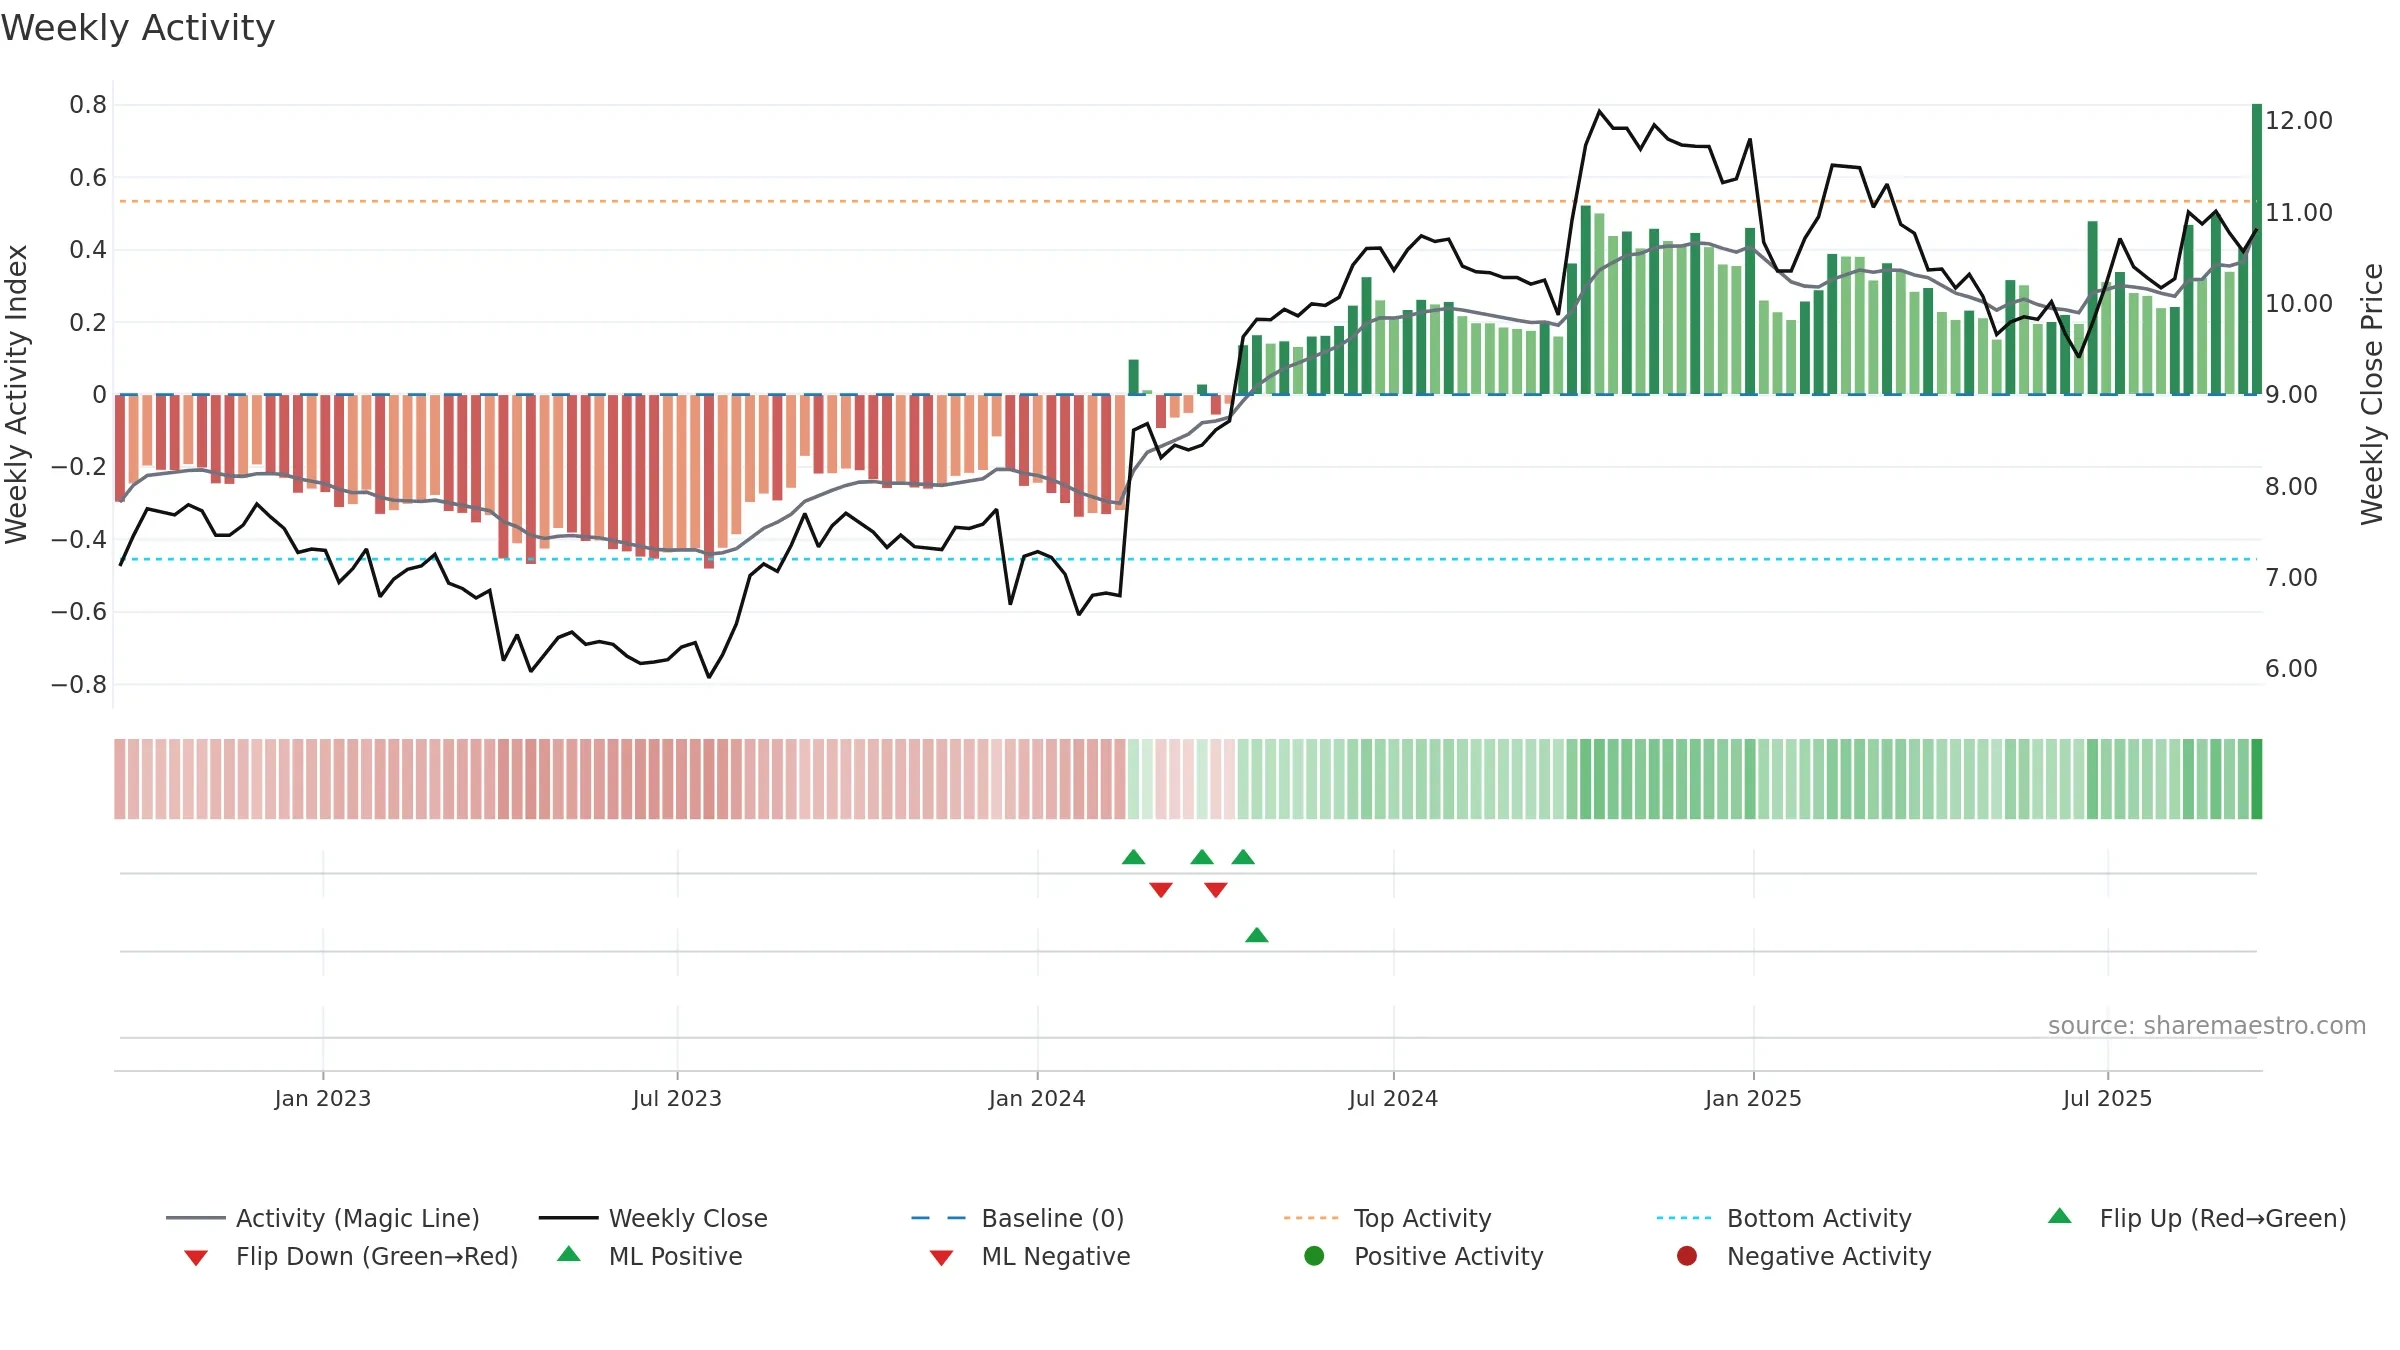This screenshot has height=1350, width=2400.
Task: Click the Jul 2024 x-axis label
Action: pos(1393,1098)
